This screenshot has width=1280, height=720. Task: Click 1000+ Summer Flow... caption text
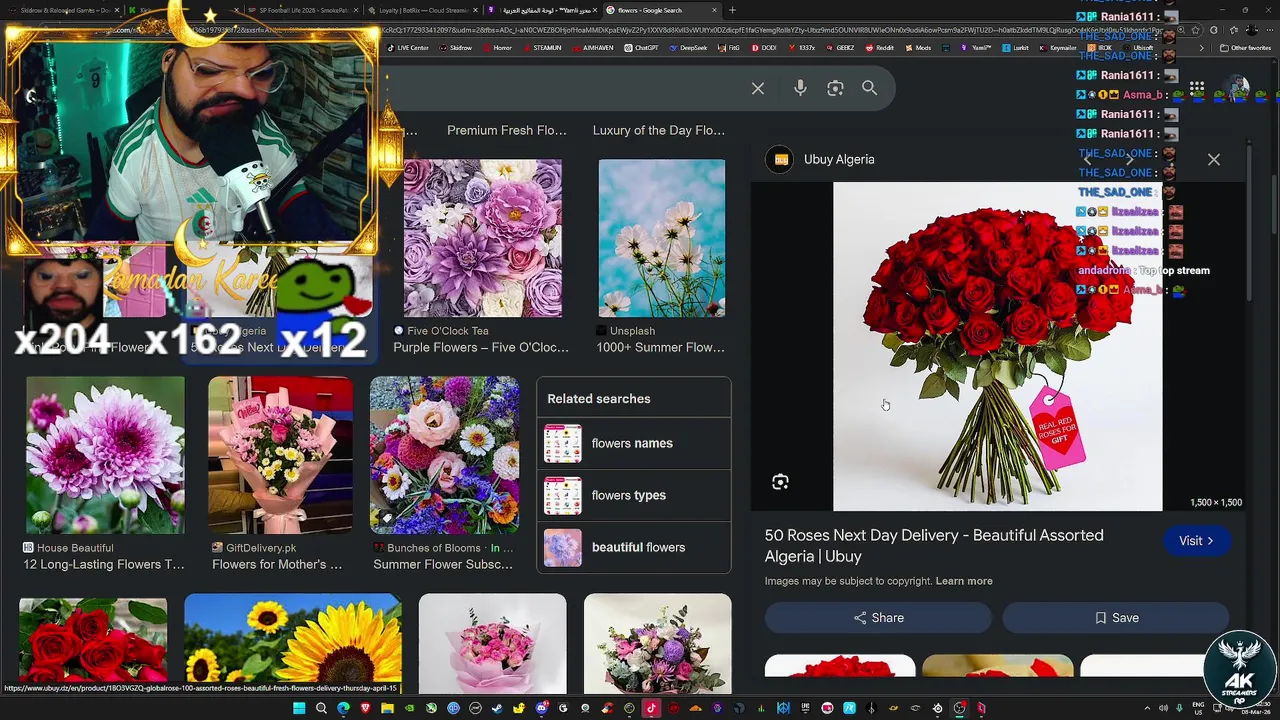point(660,348)
